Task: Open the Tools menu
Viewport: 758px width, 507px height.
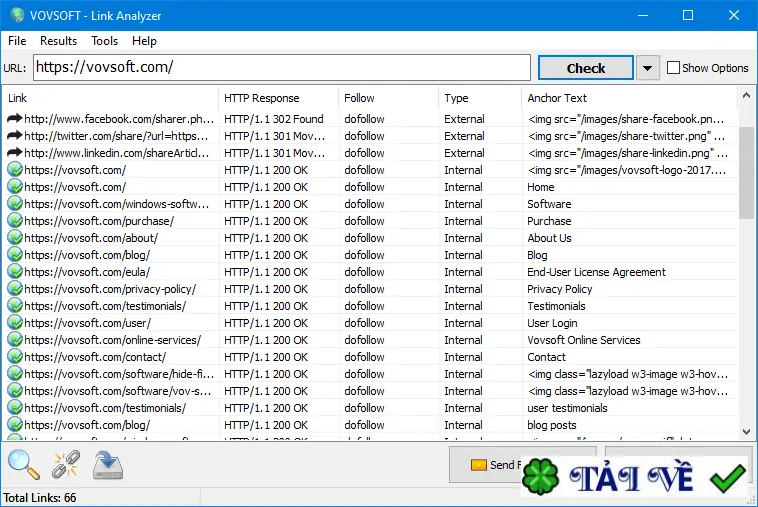Action: point(104,41)
